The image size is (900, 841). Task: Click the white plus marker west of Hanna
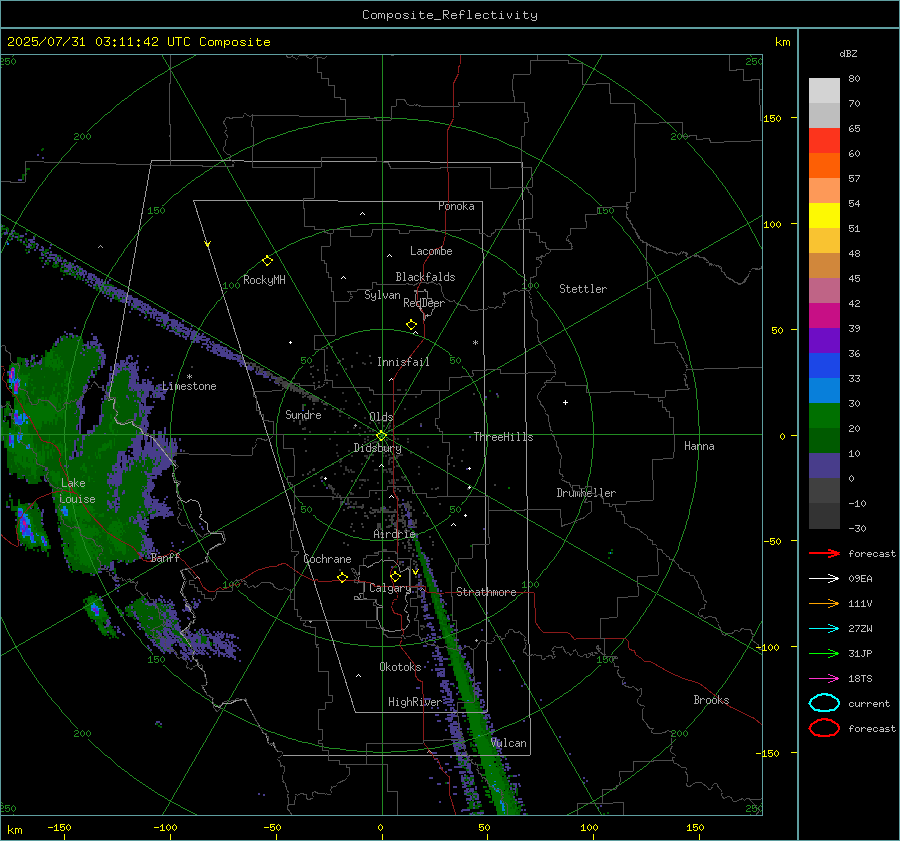[x=565, y=402]
